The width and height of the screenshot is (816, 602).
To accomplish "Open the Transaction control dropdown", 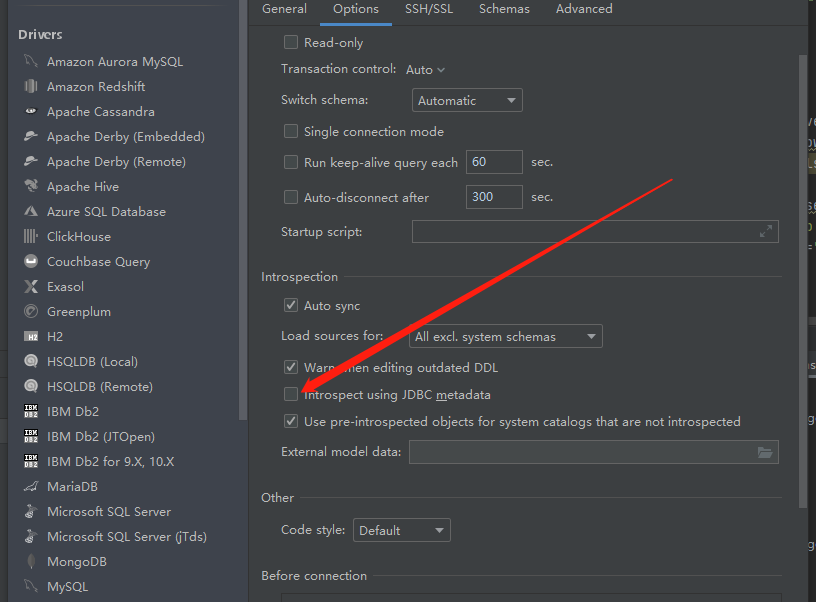I will pos(424,69).
